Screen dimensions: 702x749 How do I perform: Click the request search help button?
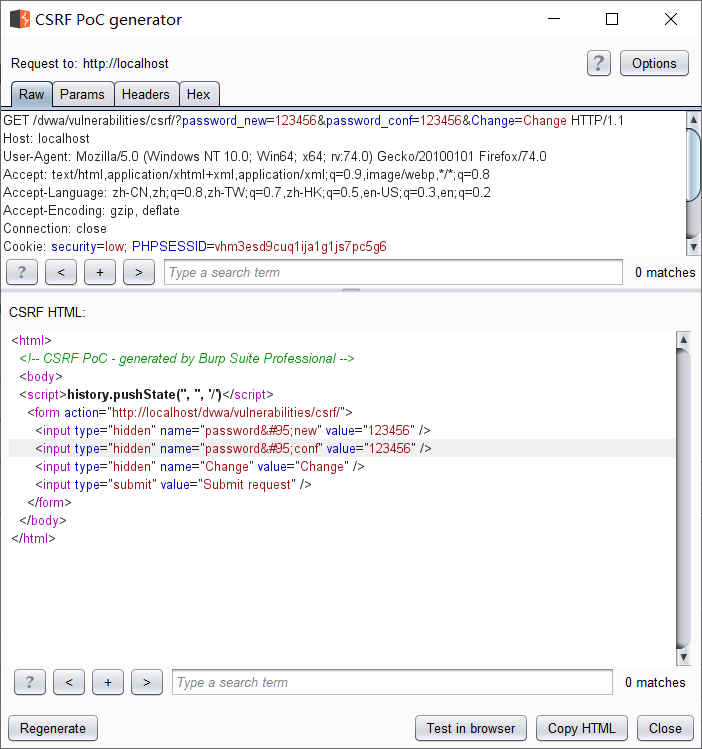21,272
